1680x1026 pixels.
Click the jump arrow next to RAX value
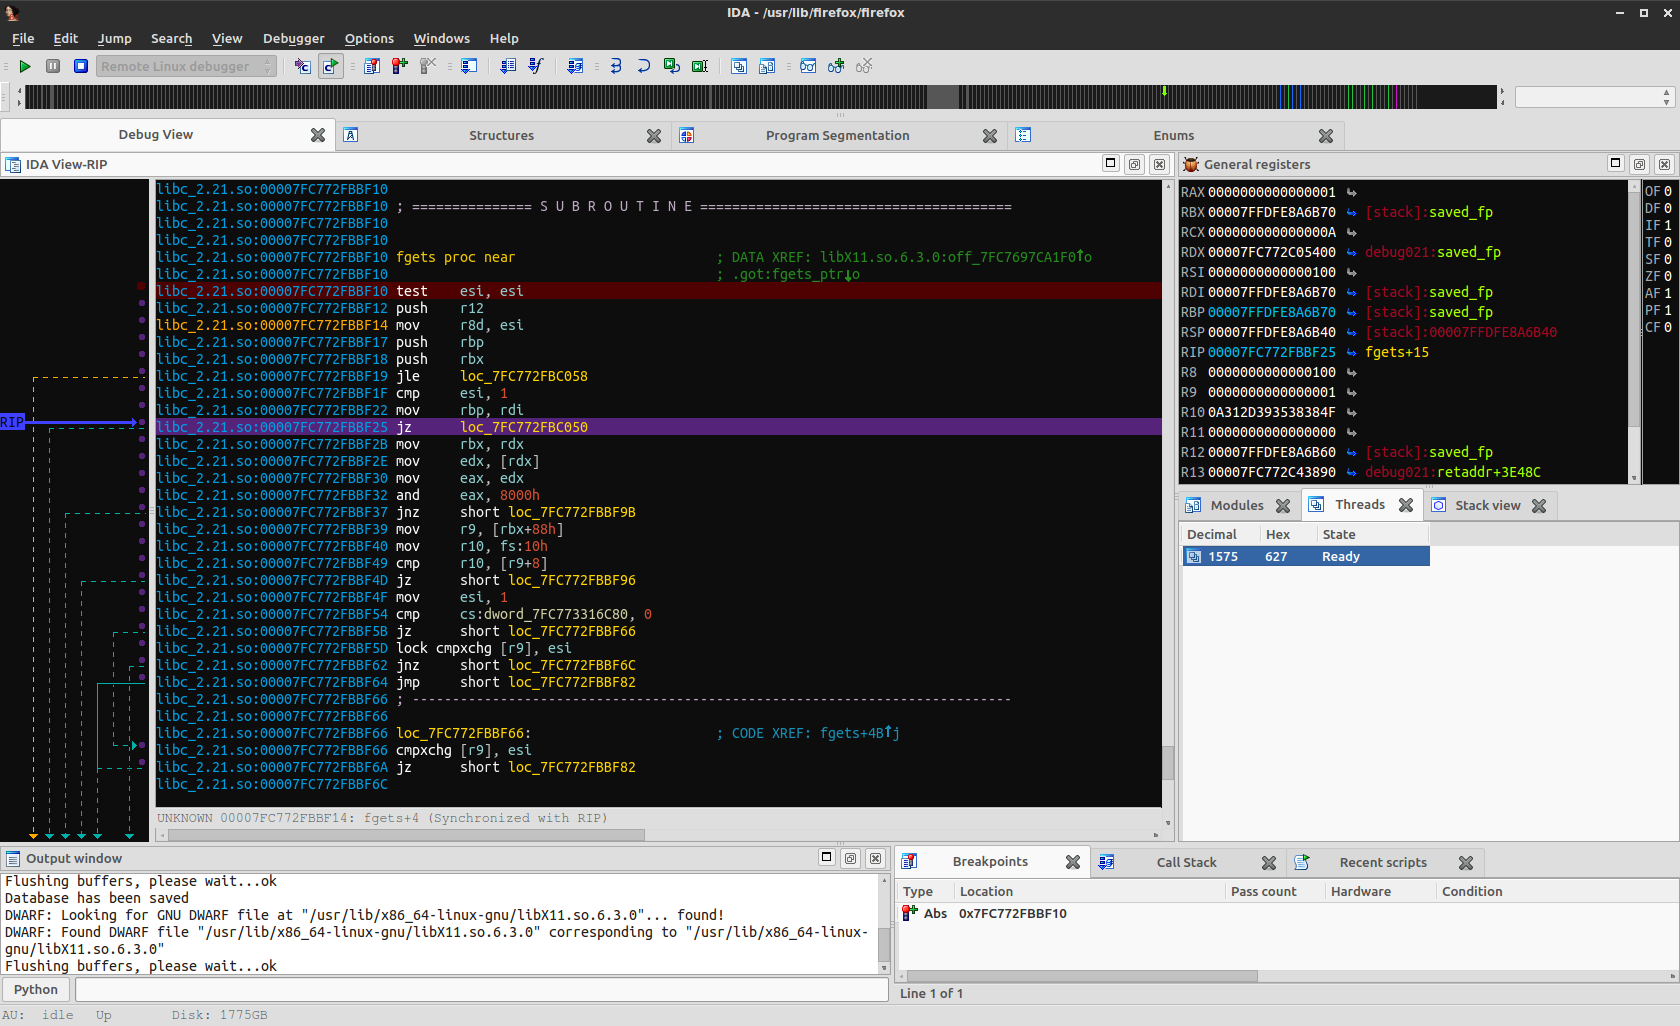pyautogui.click(x=1351, y=192)
